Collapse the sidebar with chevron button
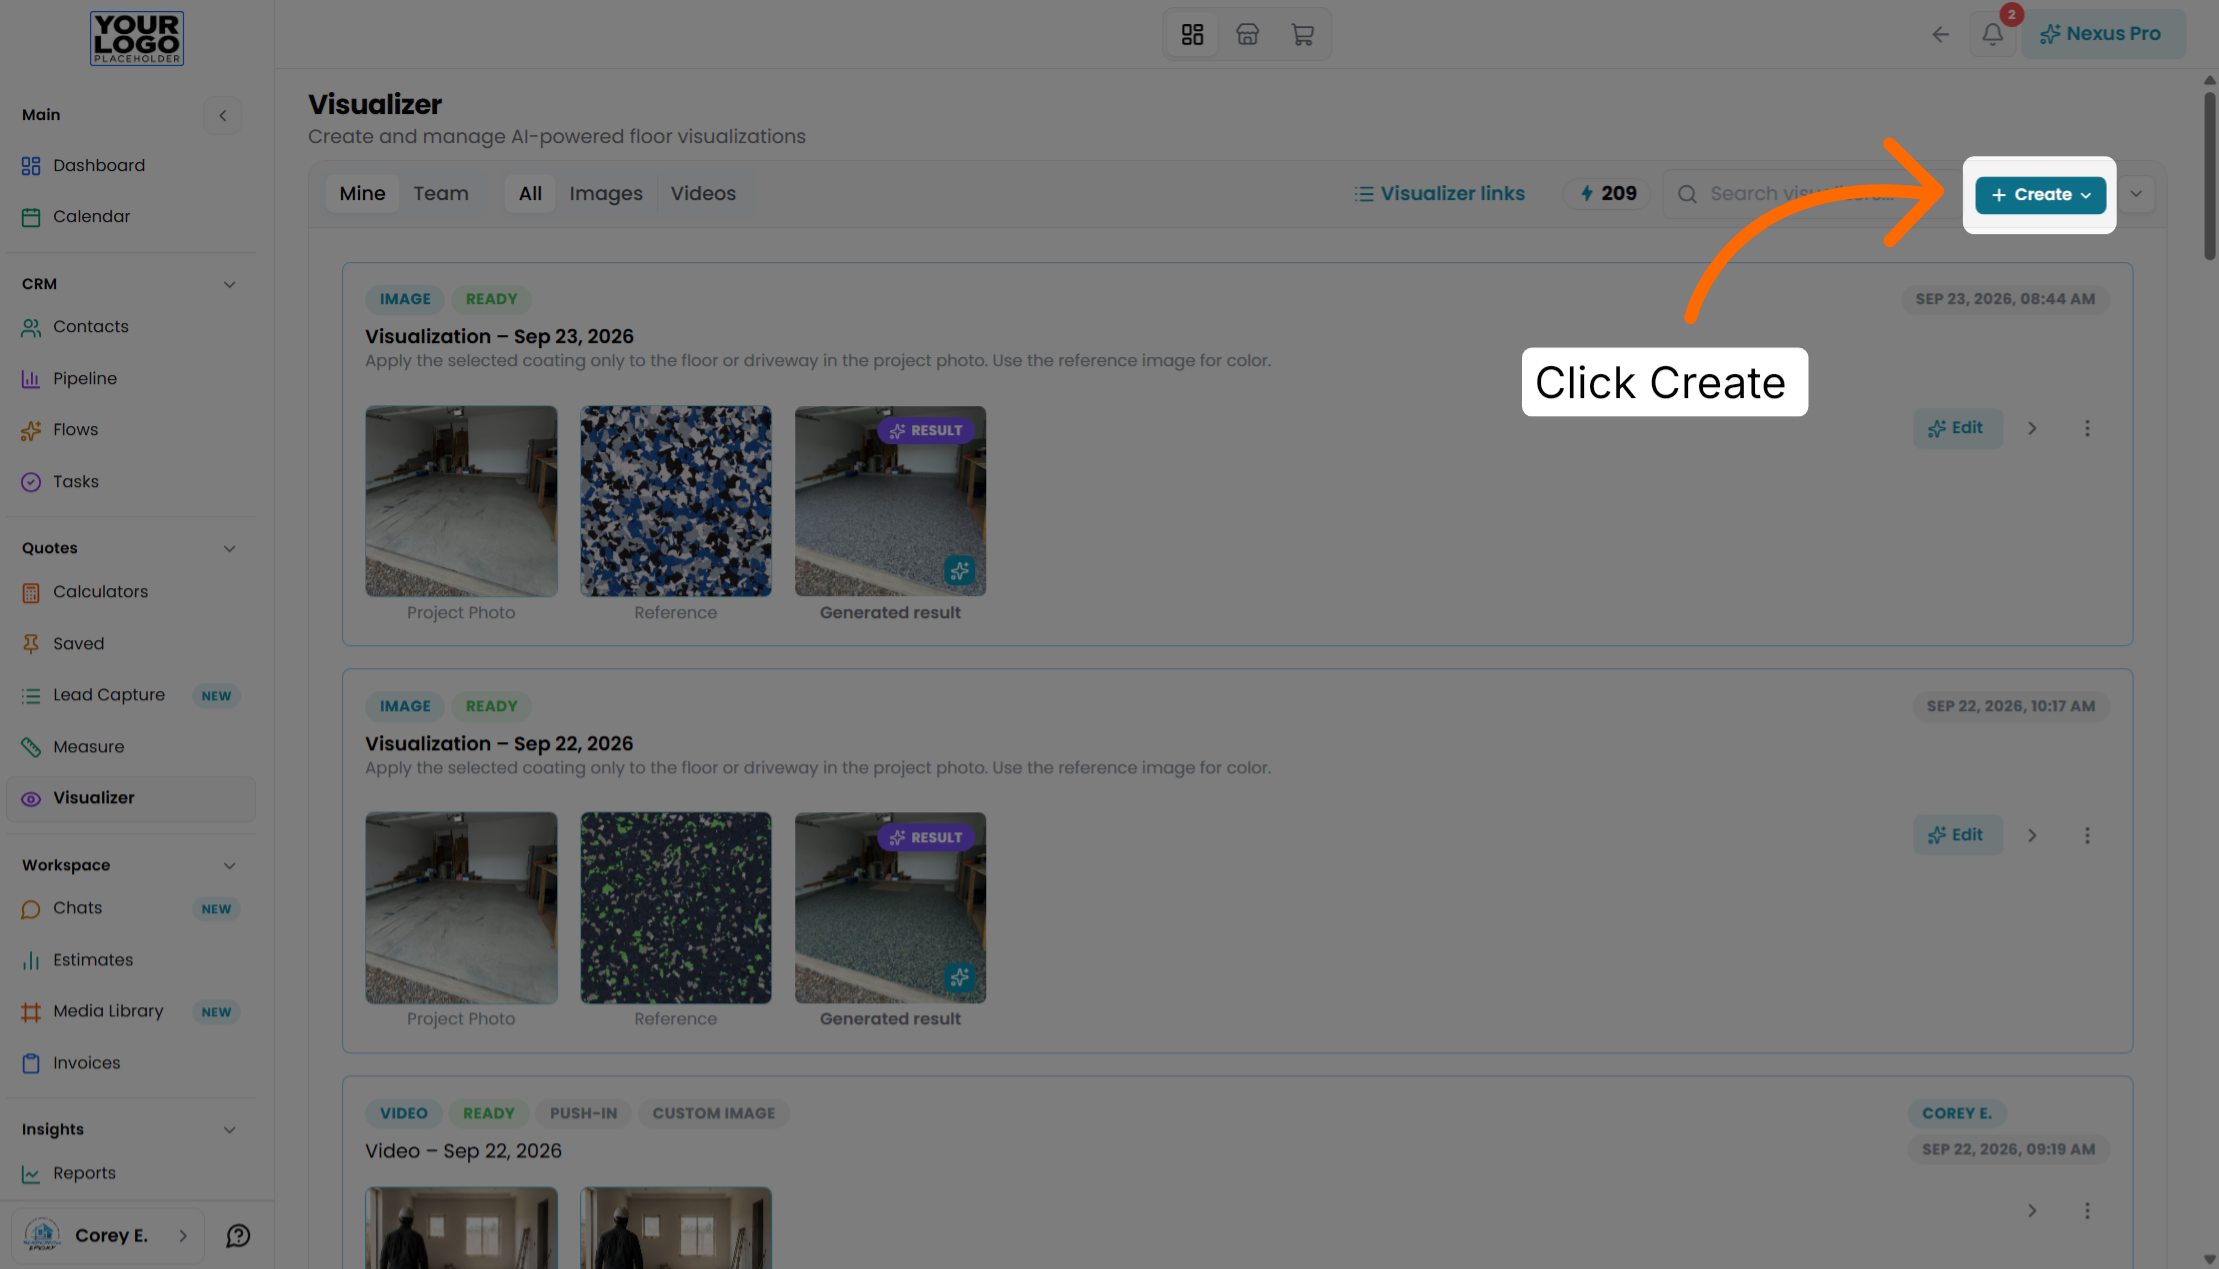Screen dimensions: 2219x1269 pyautogui.click(x=223, y=115)
